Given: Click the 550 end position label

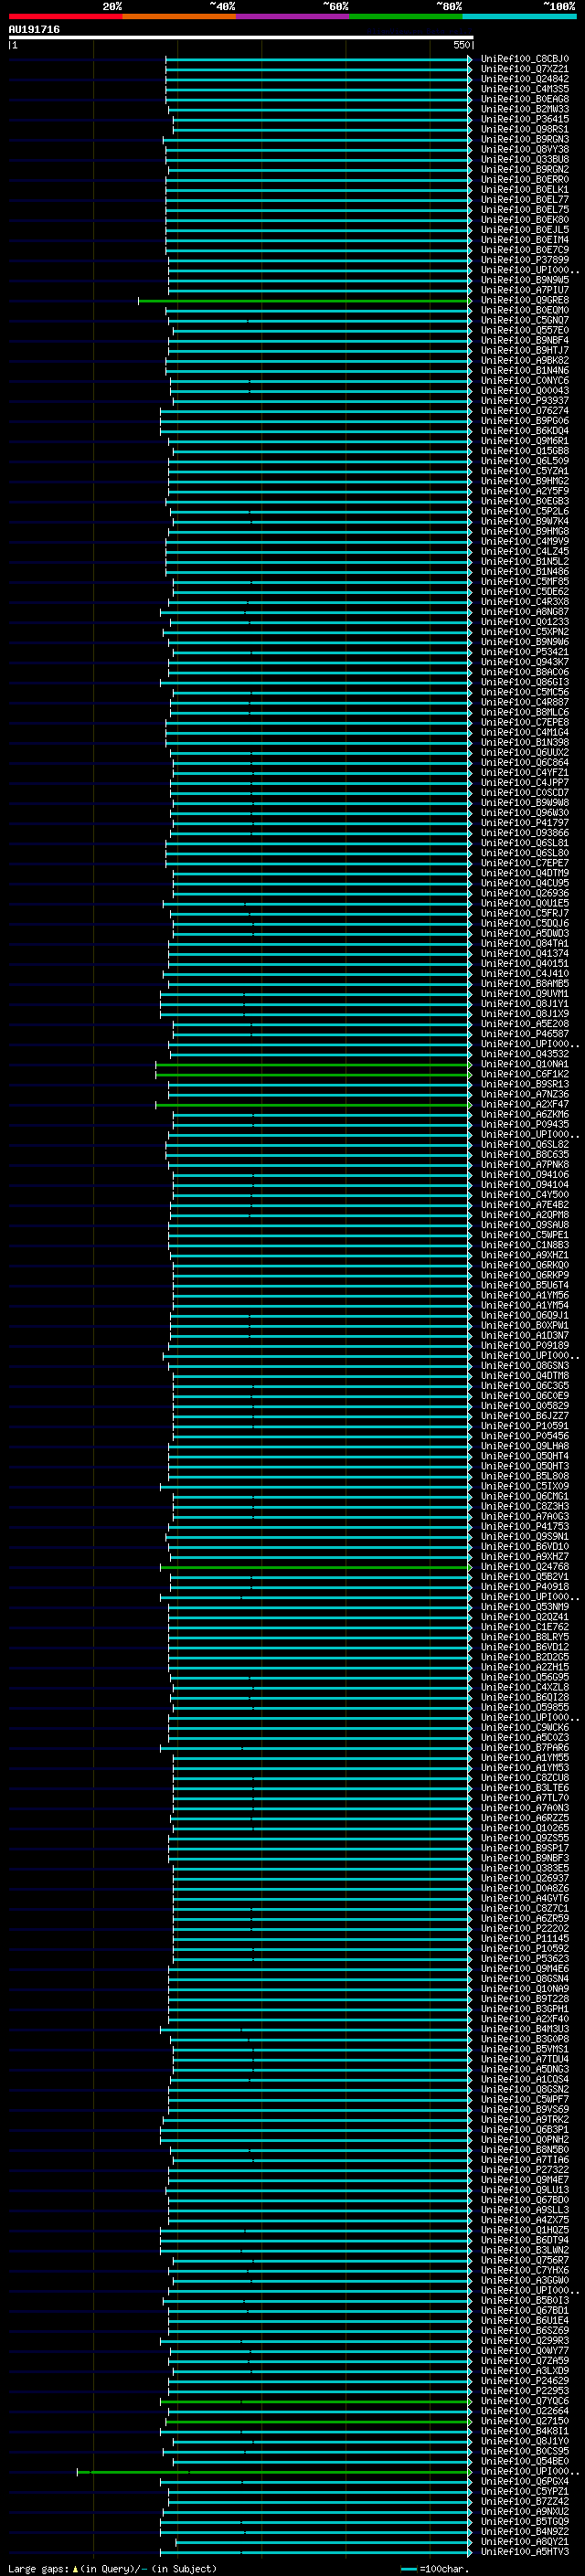Looking at the screenshot, I should click(x=461, y=45).
